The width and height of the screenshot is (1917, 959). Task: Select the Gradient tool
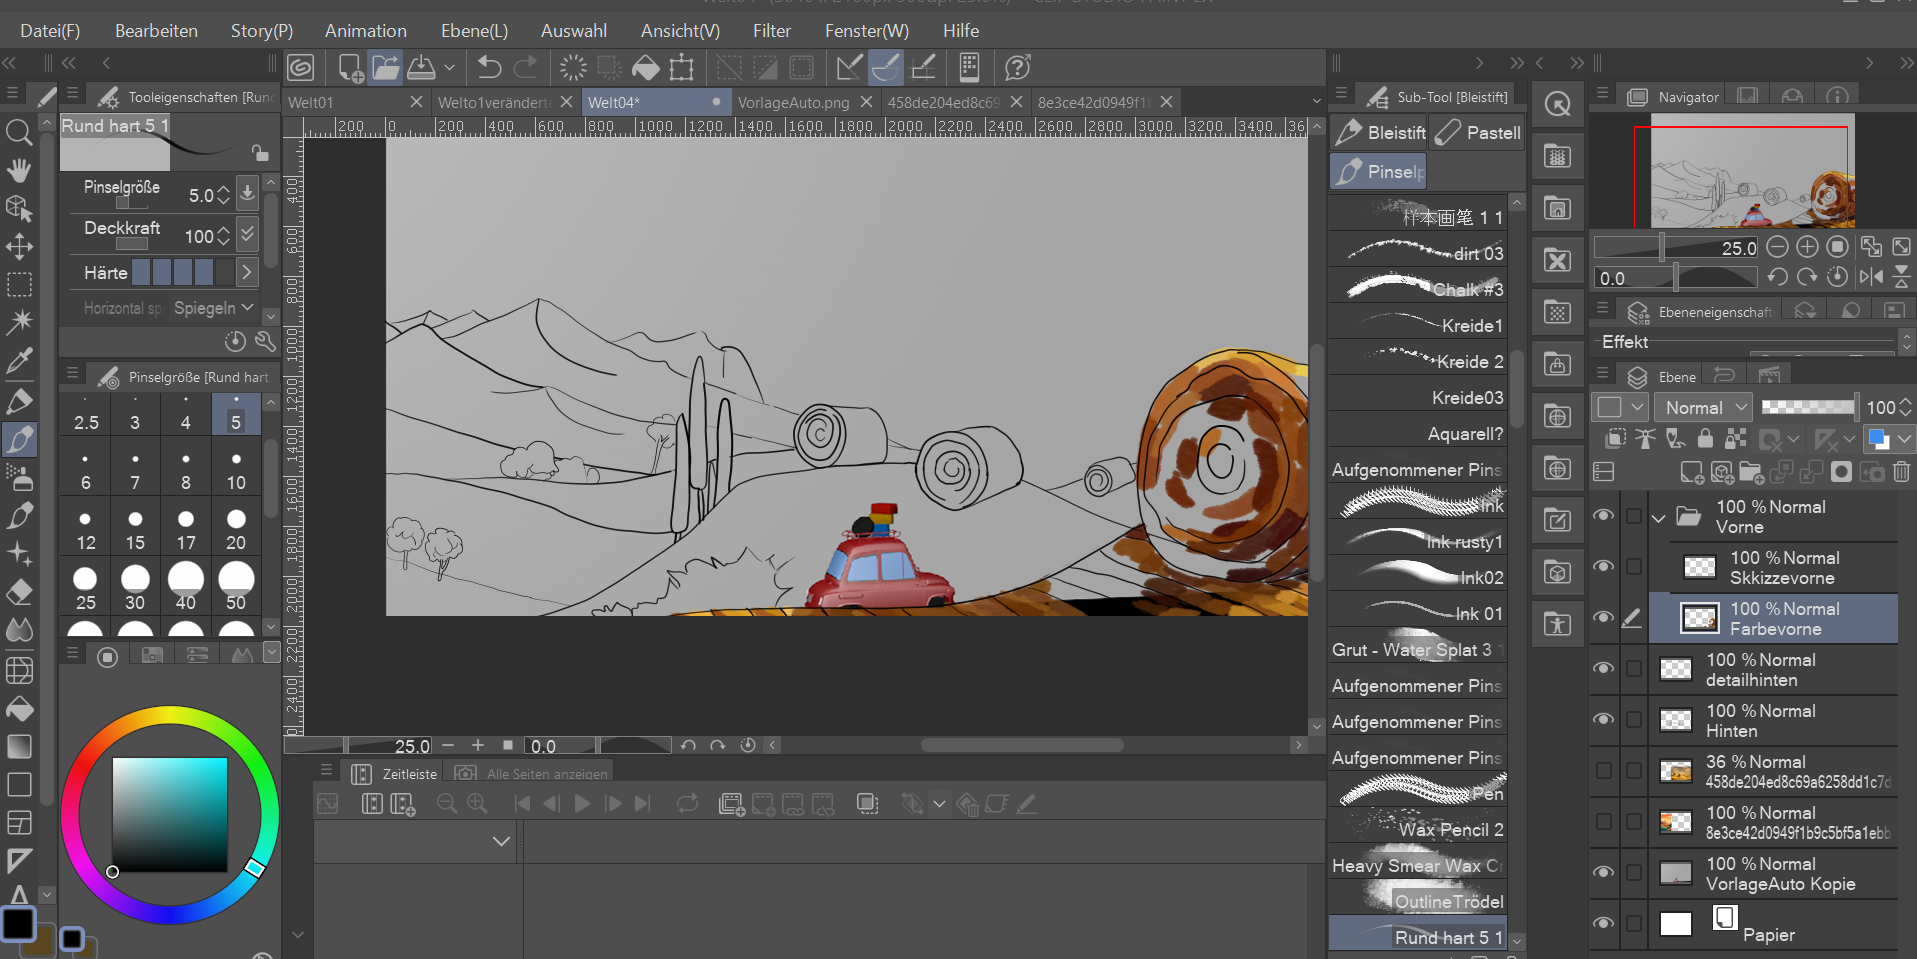(x=19, y=747)
